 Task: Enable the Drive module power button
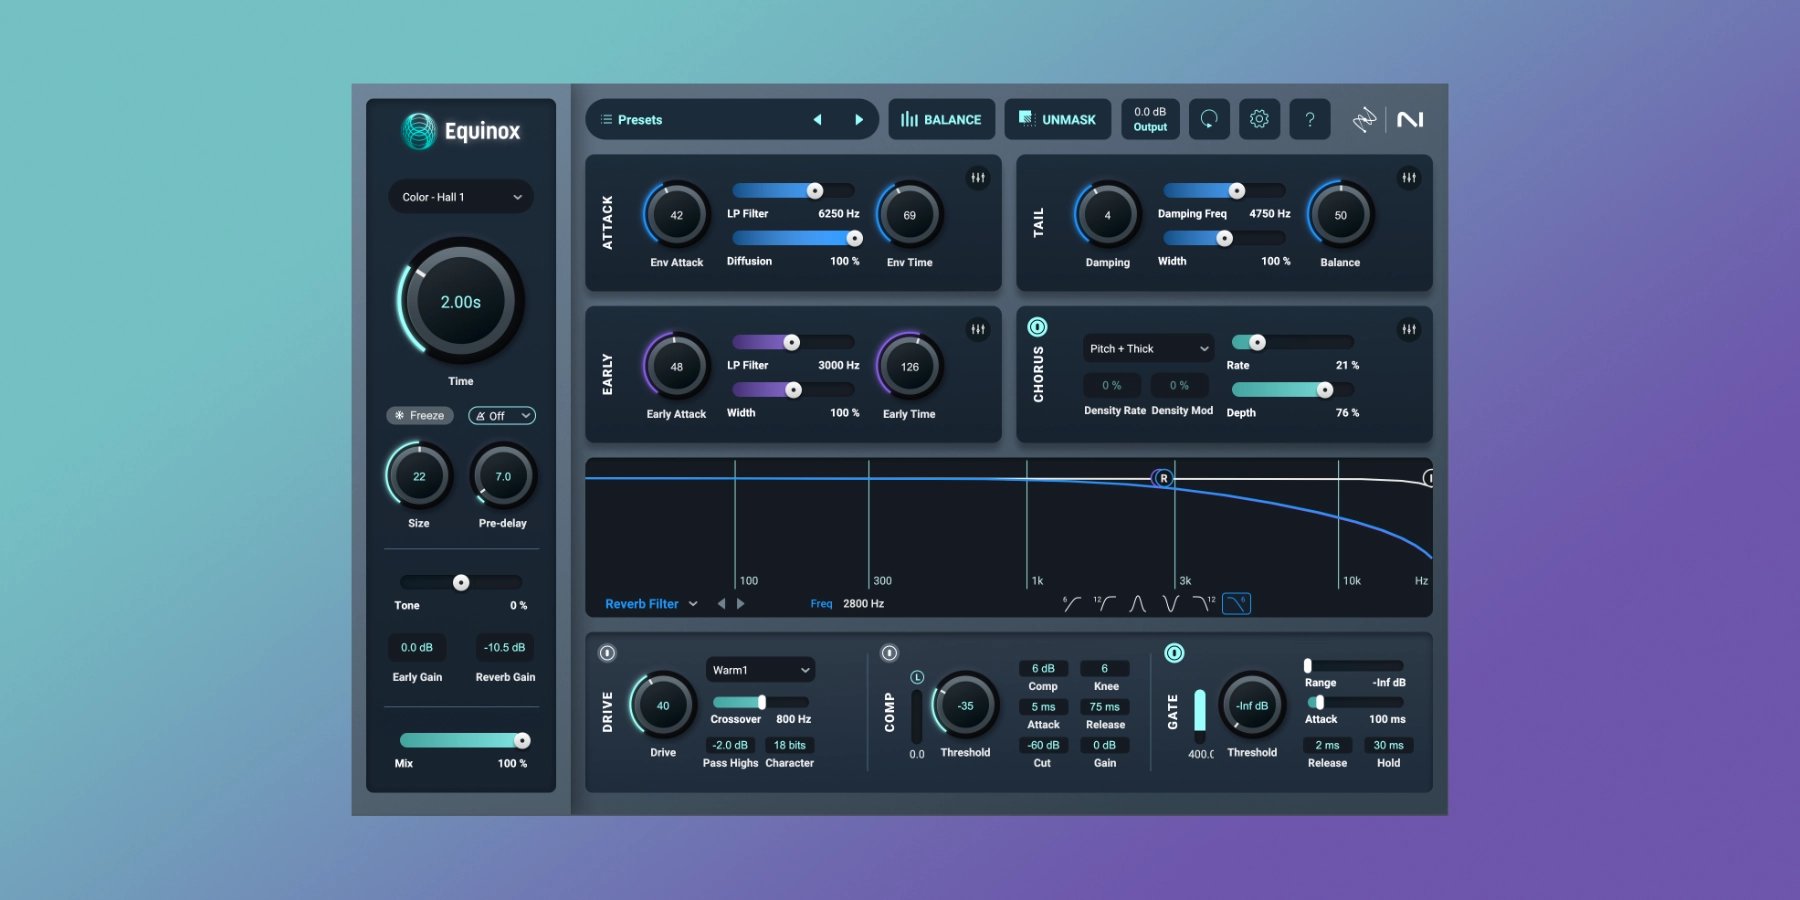click(607, 653)
